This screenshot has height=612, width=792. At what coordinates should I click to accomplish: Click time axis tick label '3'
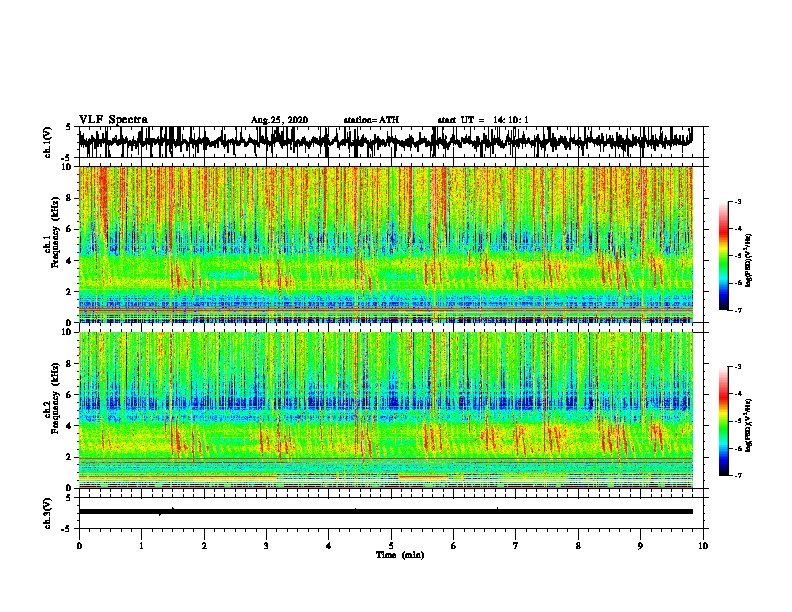pyautogui.click(x=266, y=546)
